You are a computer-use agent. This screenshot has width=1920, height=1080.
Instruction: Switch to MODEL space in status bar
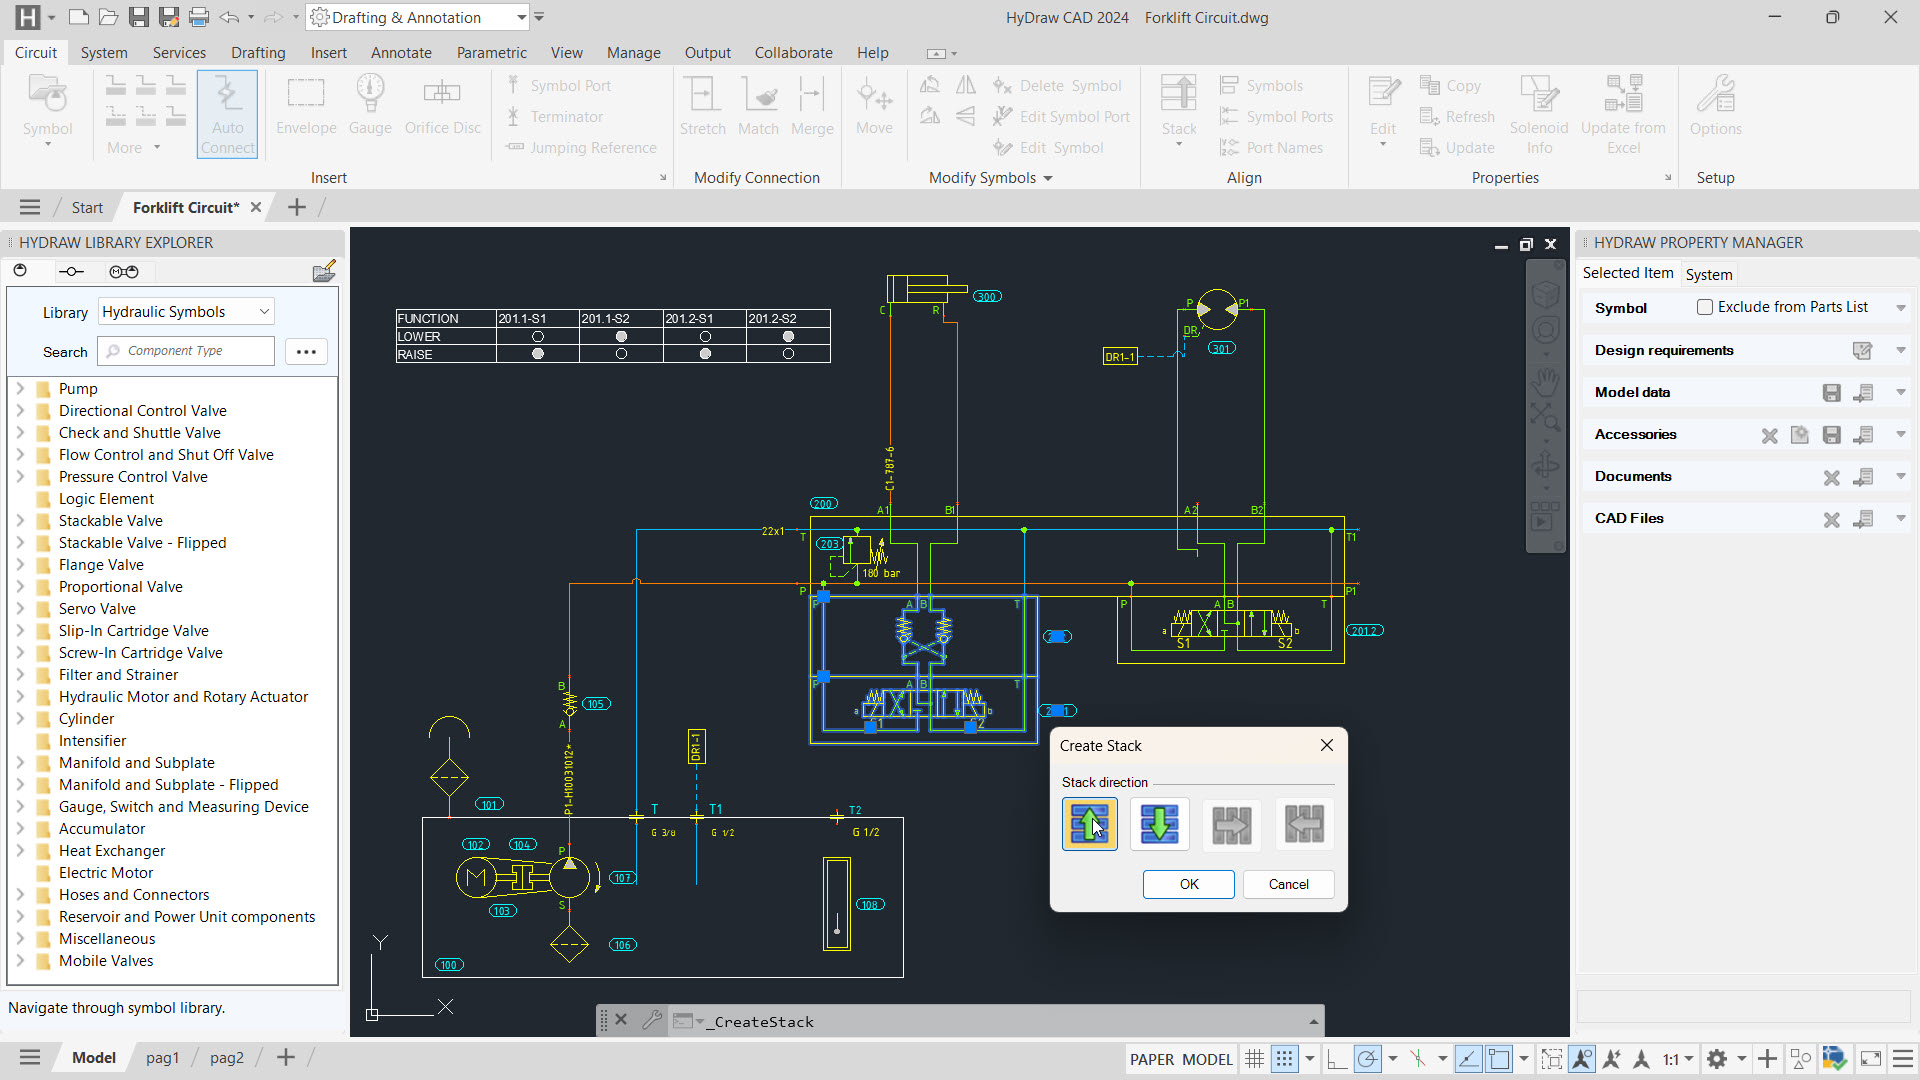point(1207,1059)
